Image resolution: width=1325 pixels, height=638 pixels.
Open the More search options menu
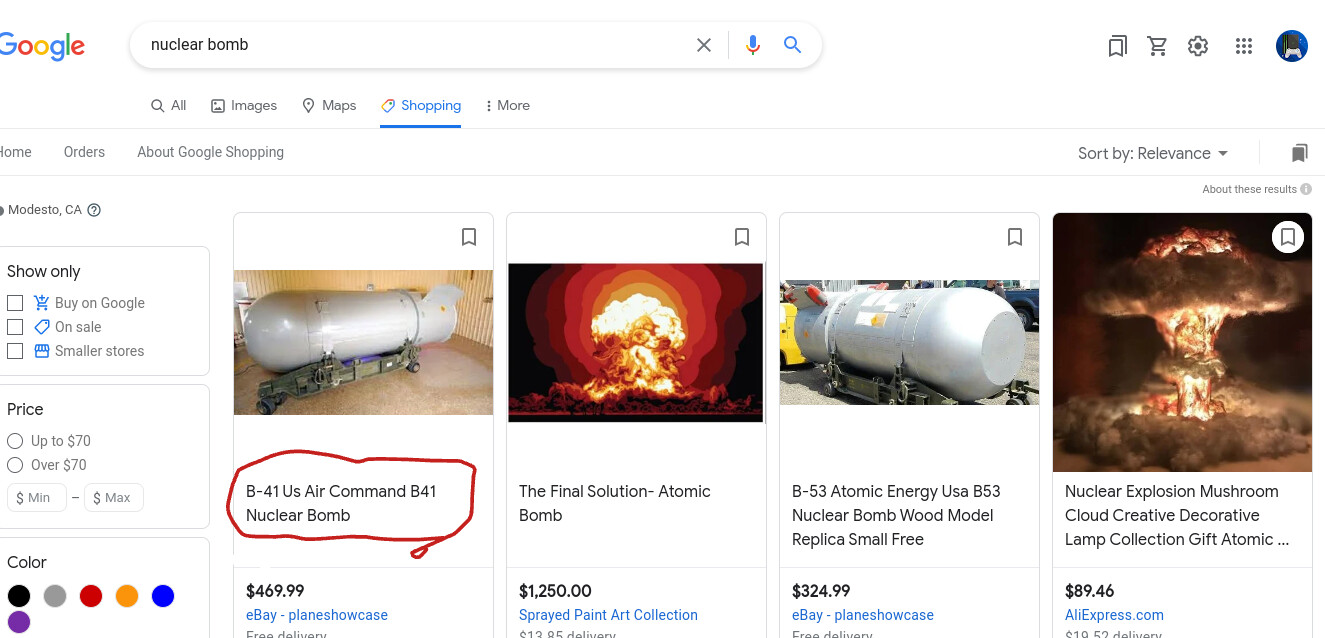pyautogui.click(x=508, y=105)
